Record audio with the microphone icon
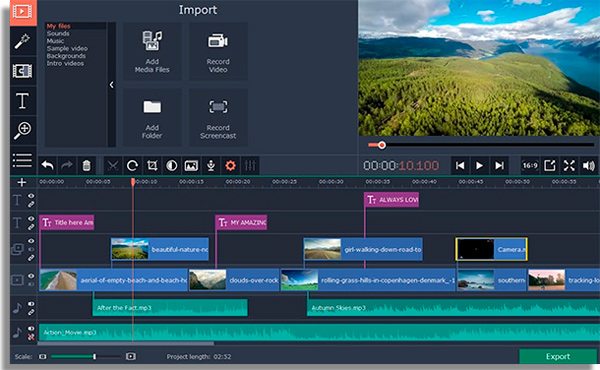Viewport: 600px width, 370px height. [211, 166]
